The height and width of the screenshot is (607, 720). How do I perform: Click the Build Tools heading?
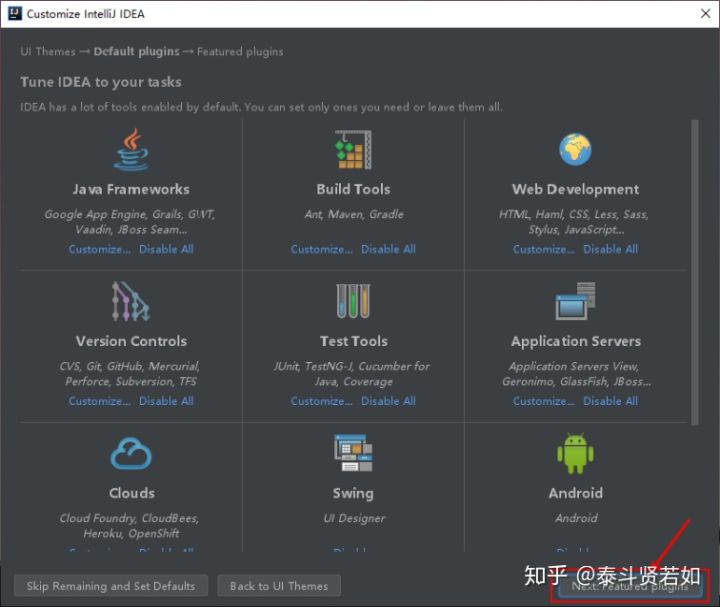click(x=353, y=189)
